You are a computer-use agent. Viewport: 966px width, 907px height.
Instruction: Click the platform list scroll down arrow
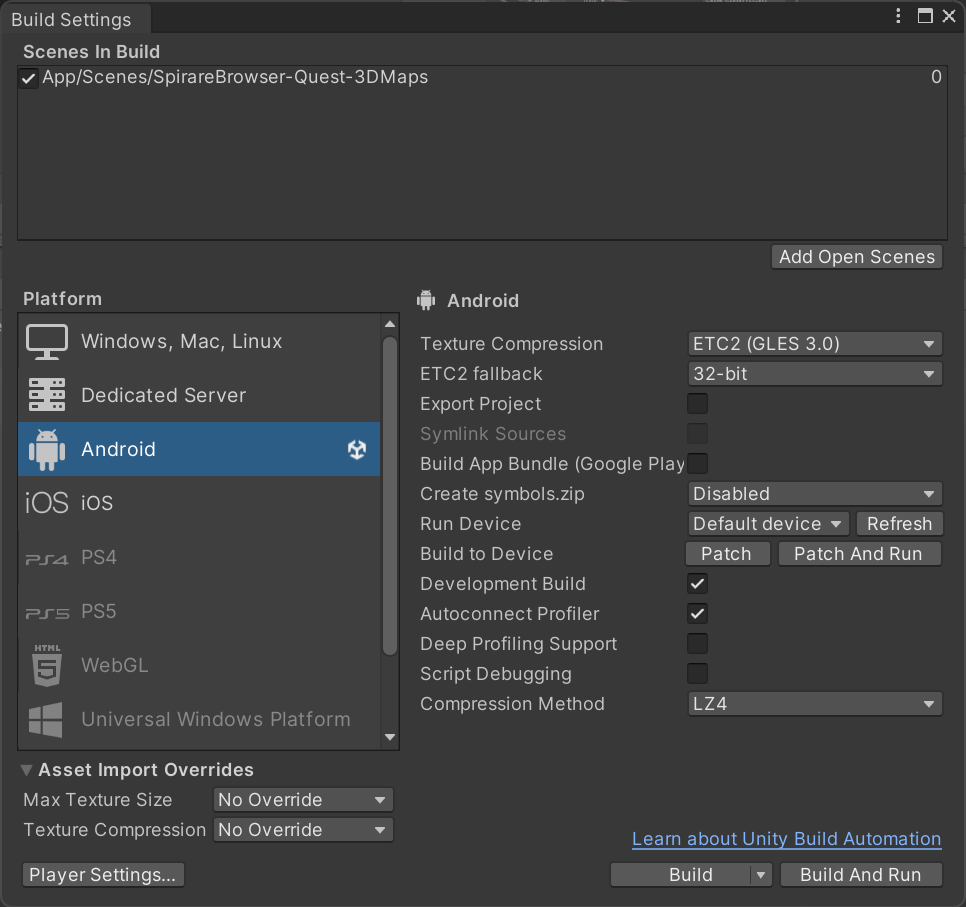click(x=390, y=737)
